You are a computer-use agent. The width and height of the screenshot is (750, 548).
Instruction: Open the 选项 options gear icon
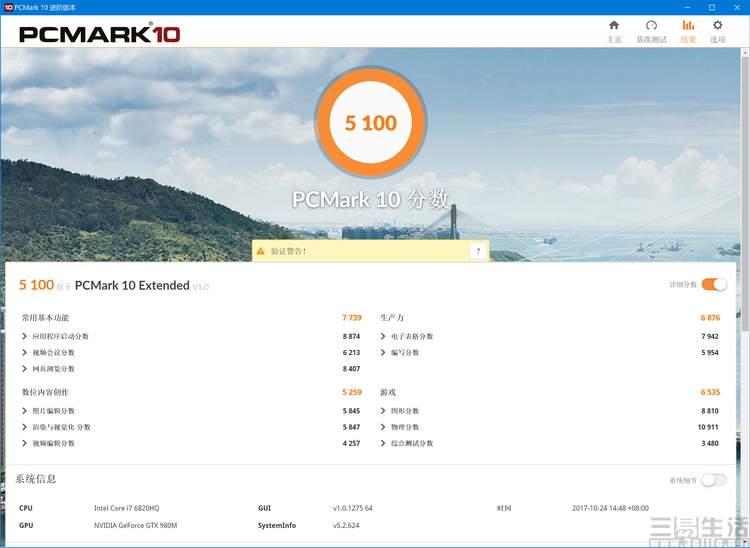717,25
